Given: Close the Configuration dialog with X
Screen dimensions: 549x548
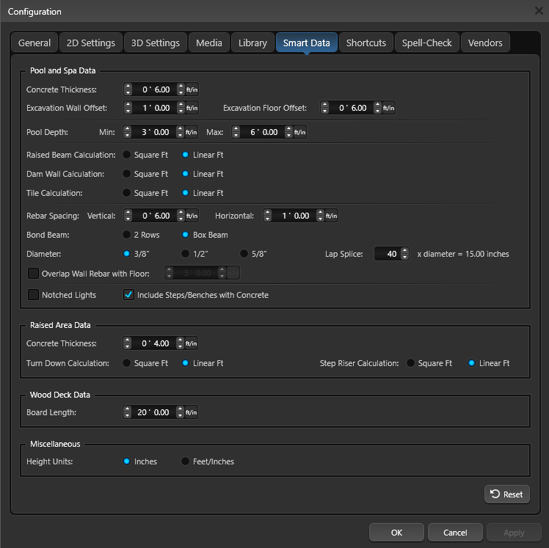Looking at the screenshot, I should pos(539,11).
